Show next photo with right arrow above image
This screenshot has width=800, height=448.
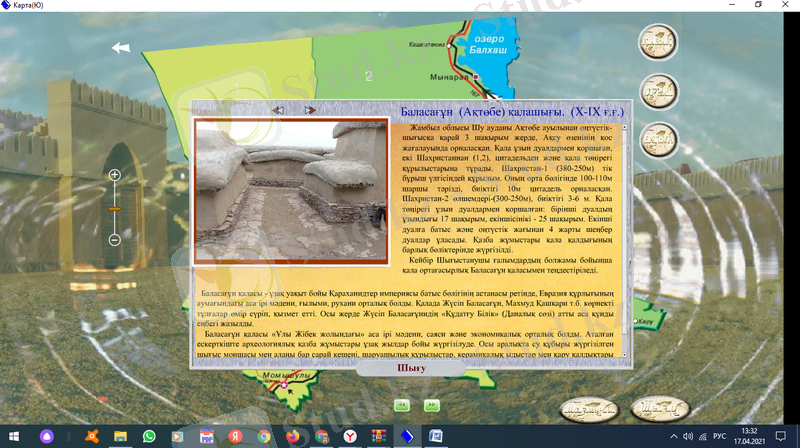point(310,110)
